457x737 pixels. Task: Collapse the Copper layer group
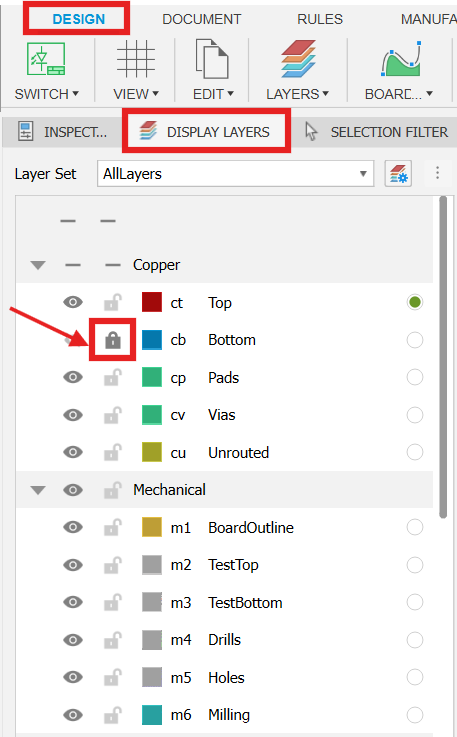point(38,265)
